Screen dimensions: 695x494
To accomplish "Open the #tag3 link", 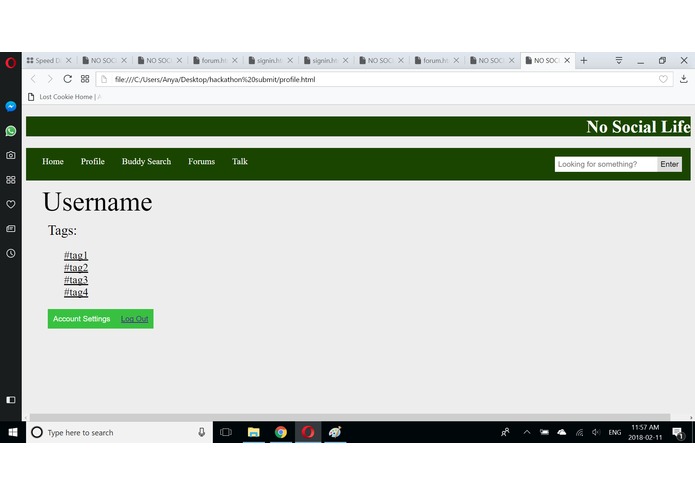I will [x=76, y=280].
